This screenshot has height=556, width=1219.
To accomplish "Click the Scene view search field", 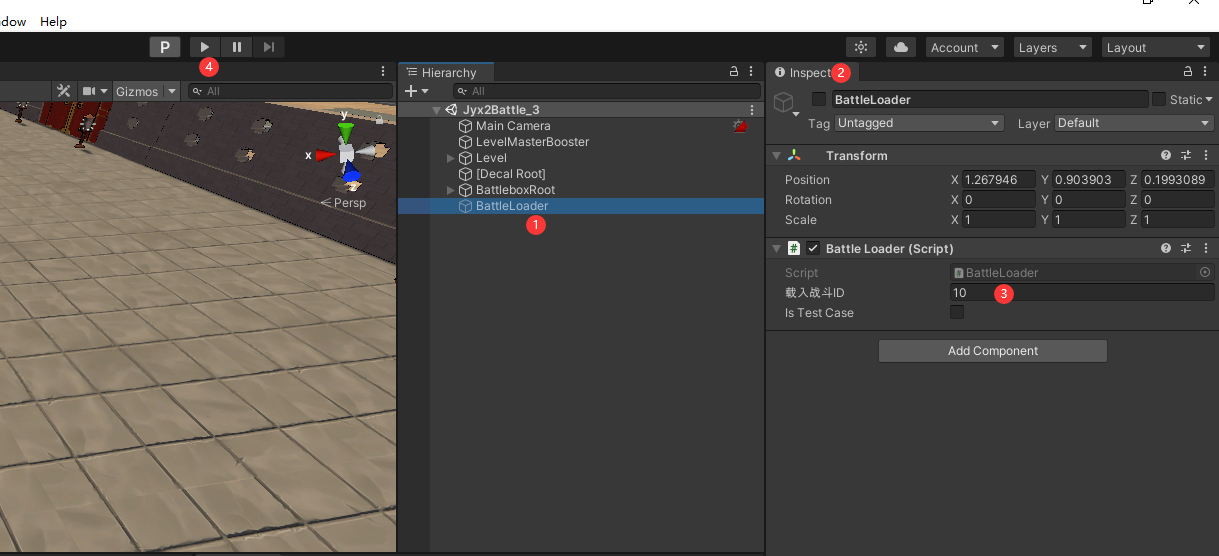I will pos(290,91).
